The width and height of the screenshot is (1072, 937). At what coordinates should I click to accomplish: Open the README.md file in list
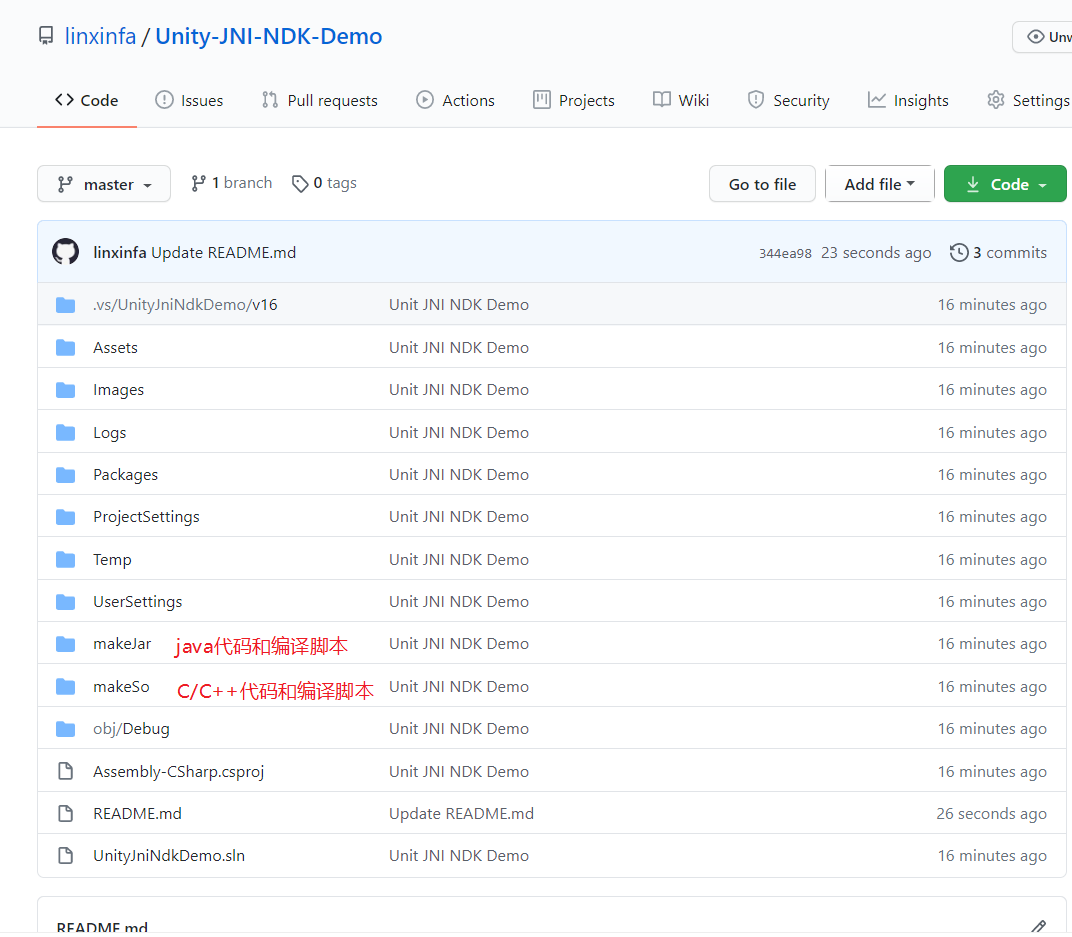pyautogui.click(x=137, y=813)
